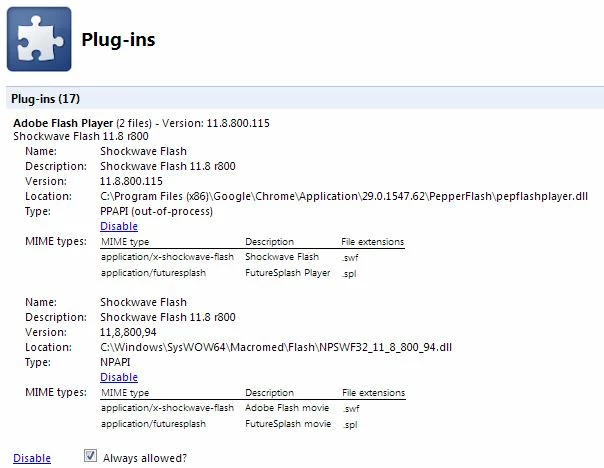The width and height of the screenshot is (604, 468).
Task: Click the NPSWF32_11_8_800_94.dll location path
Action: pos(276,347)
